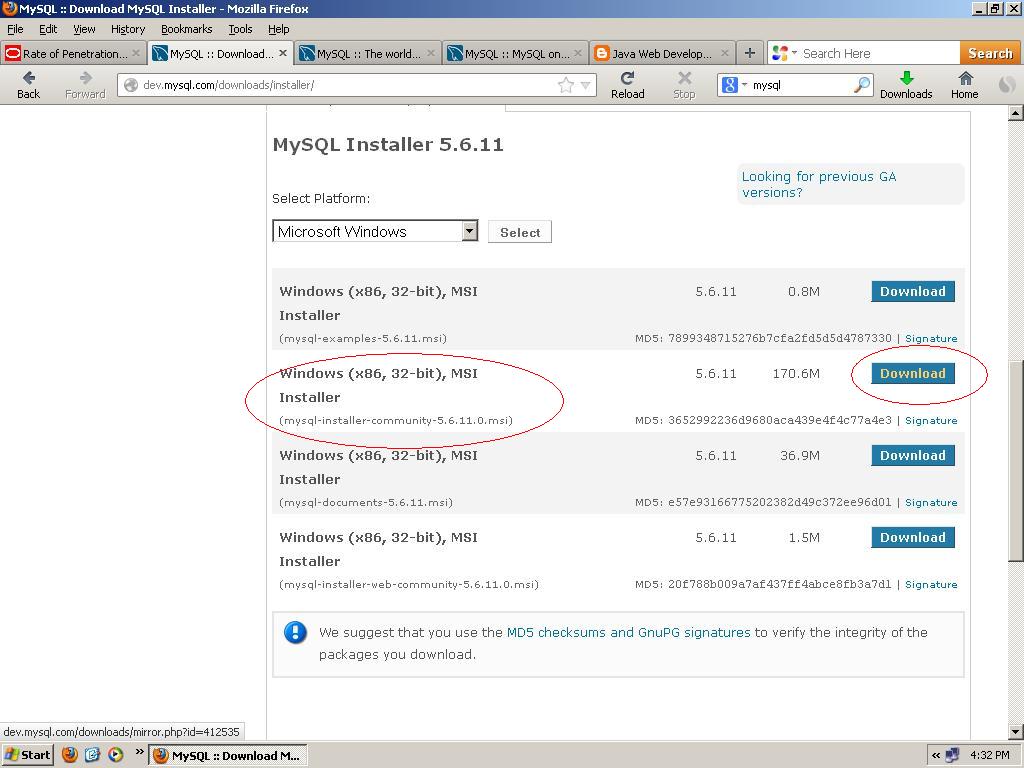
Task: Open Signature link for mysql-documents
Action: (x=931, y=502)
